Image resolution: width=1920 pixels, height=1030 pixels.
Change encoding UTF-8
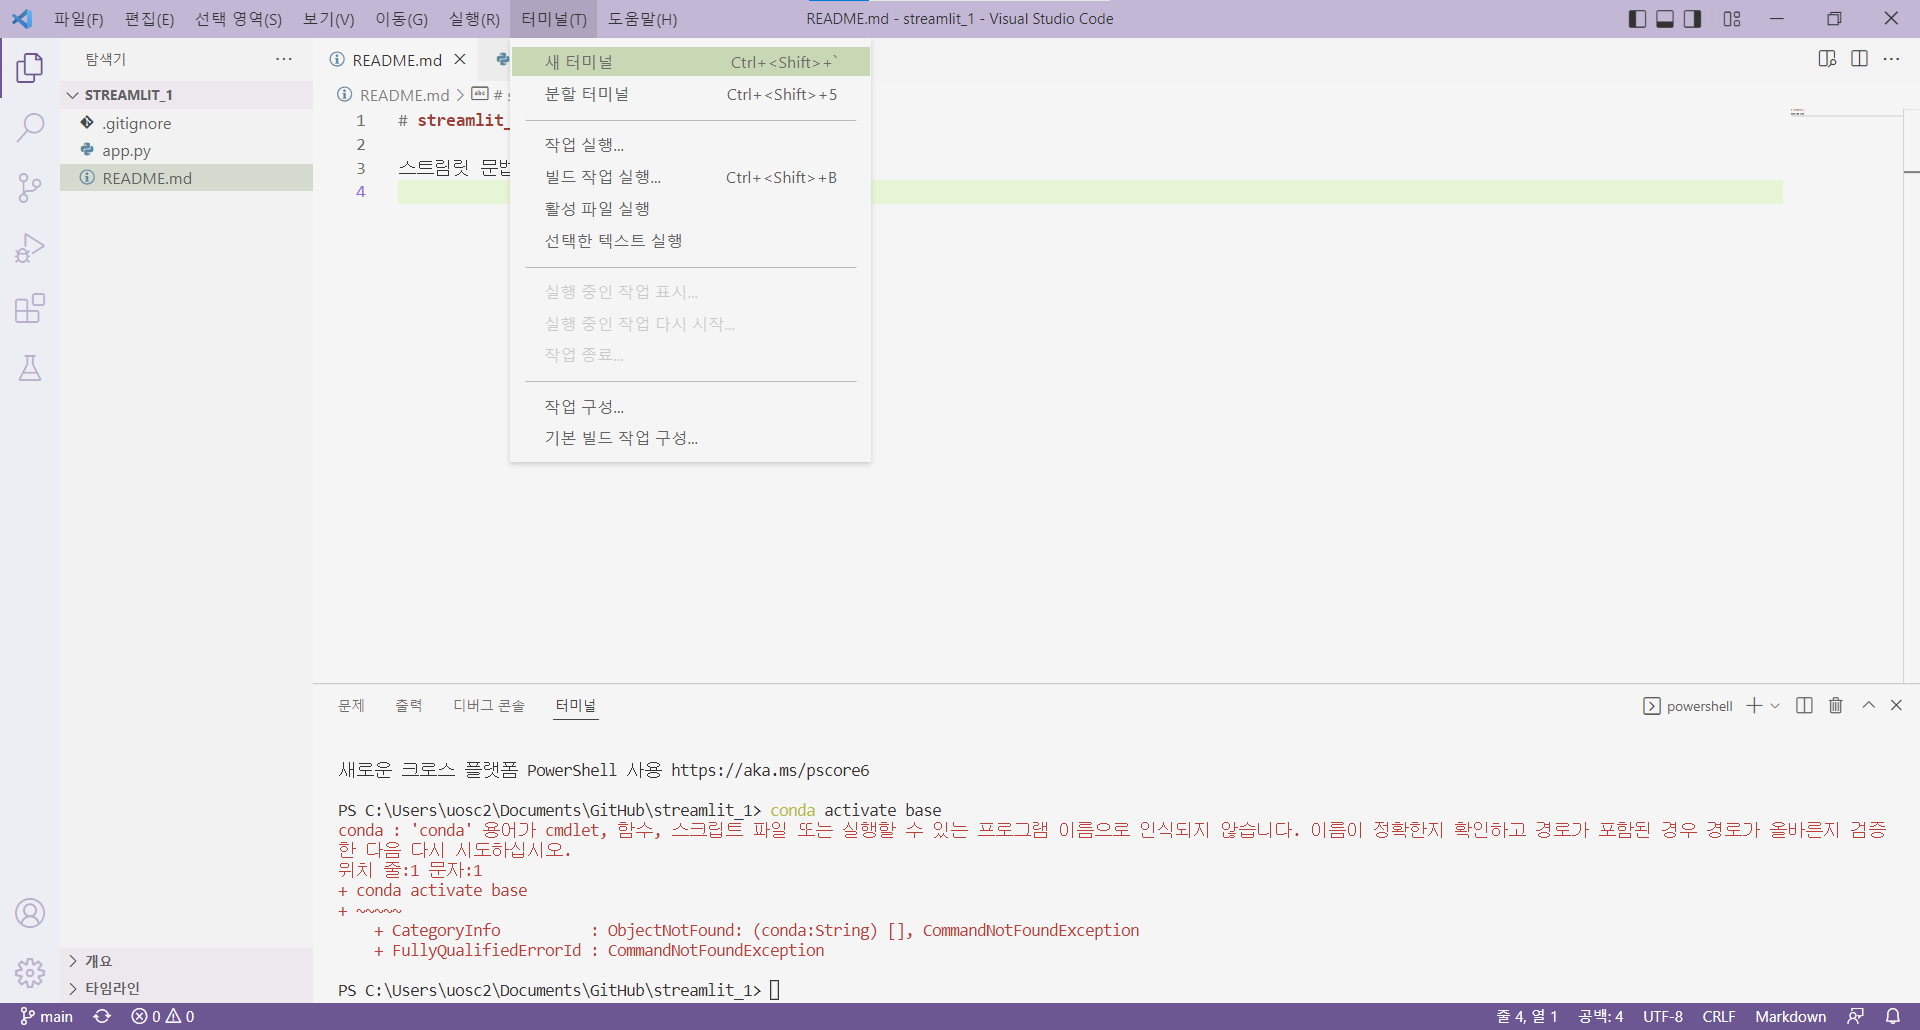1662,1016
